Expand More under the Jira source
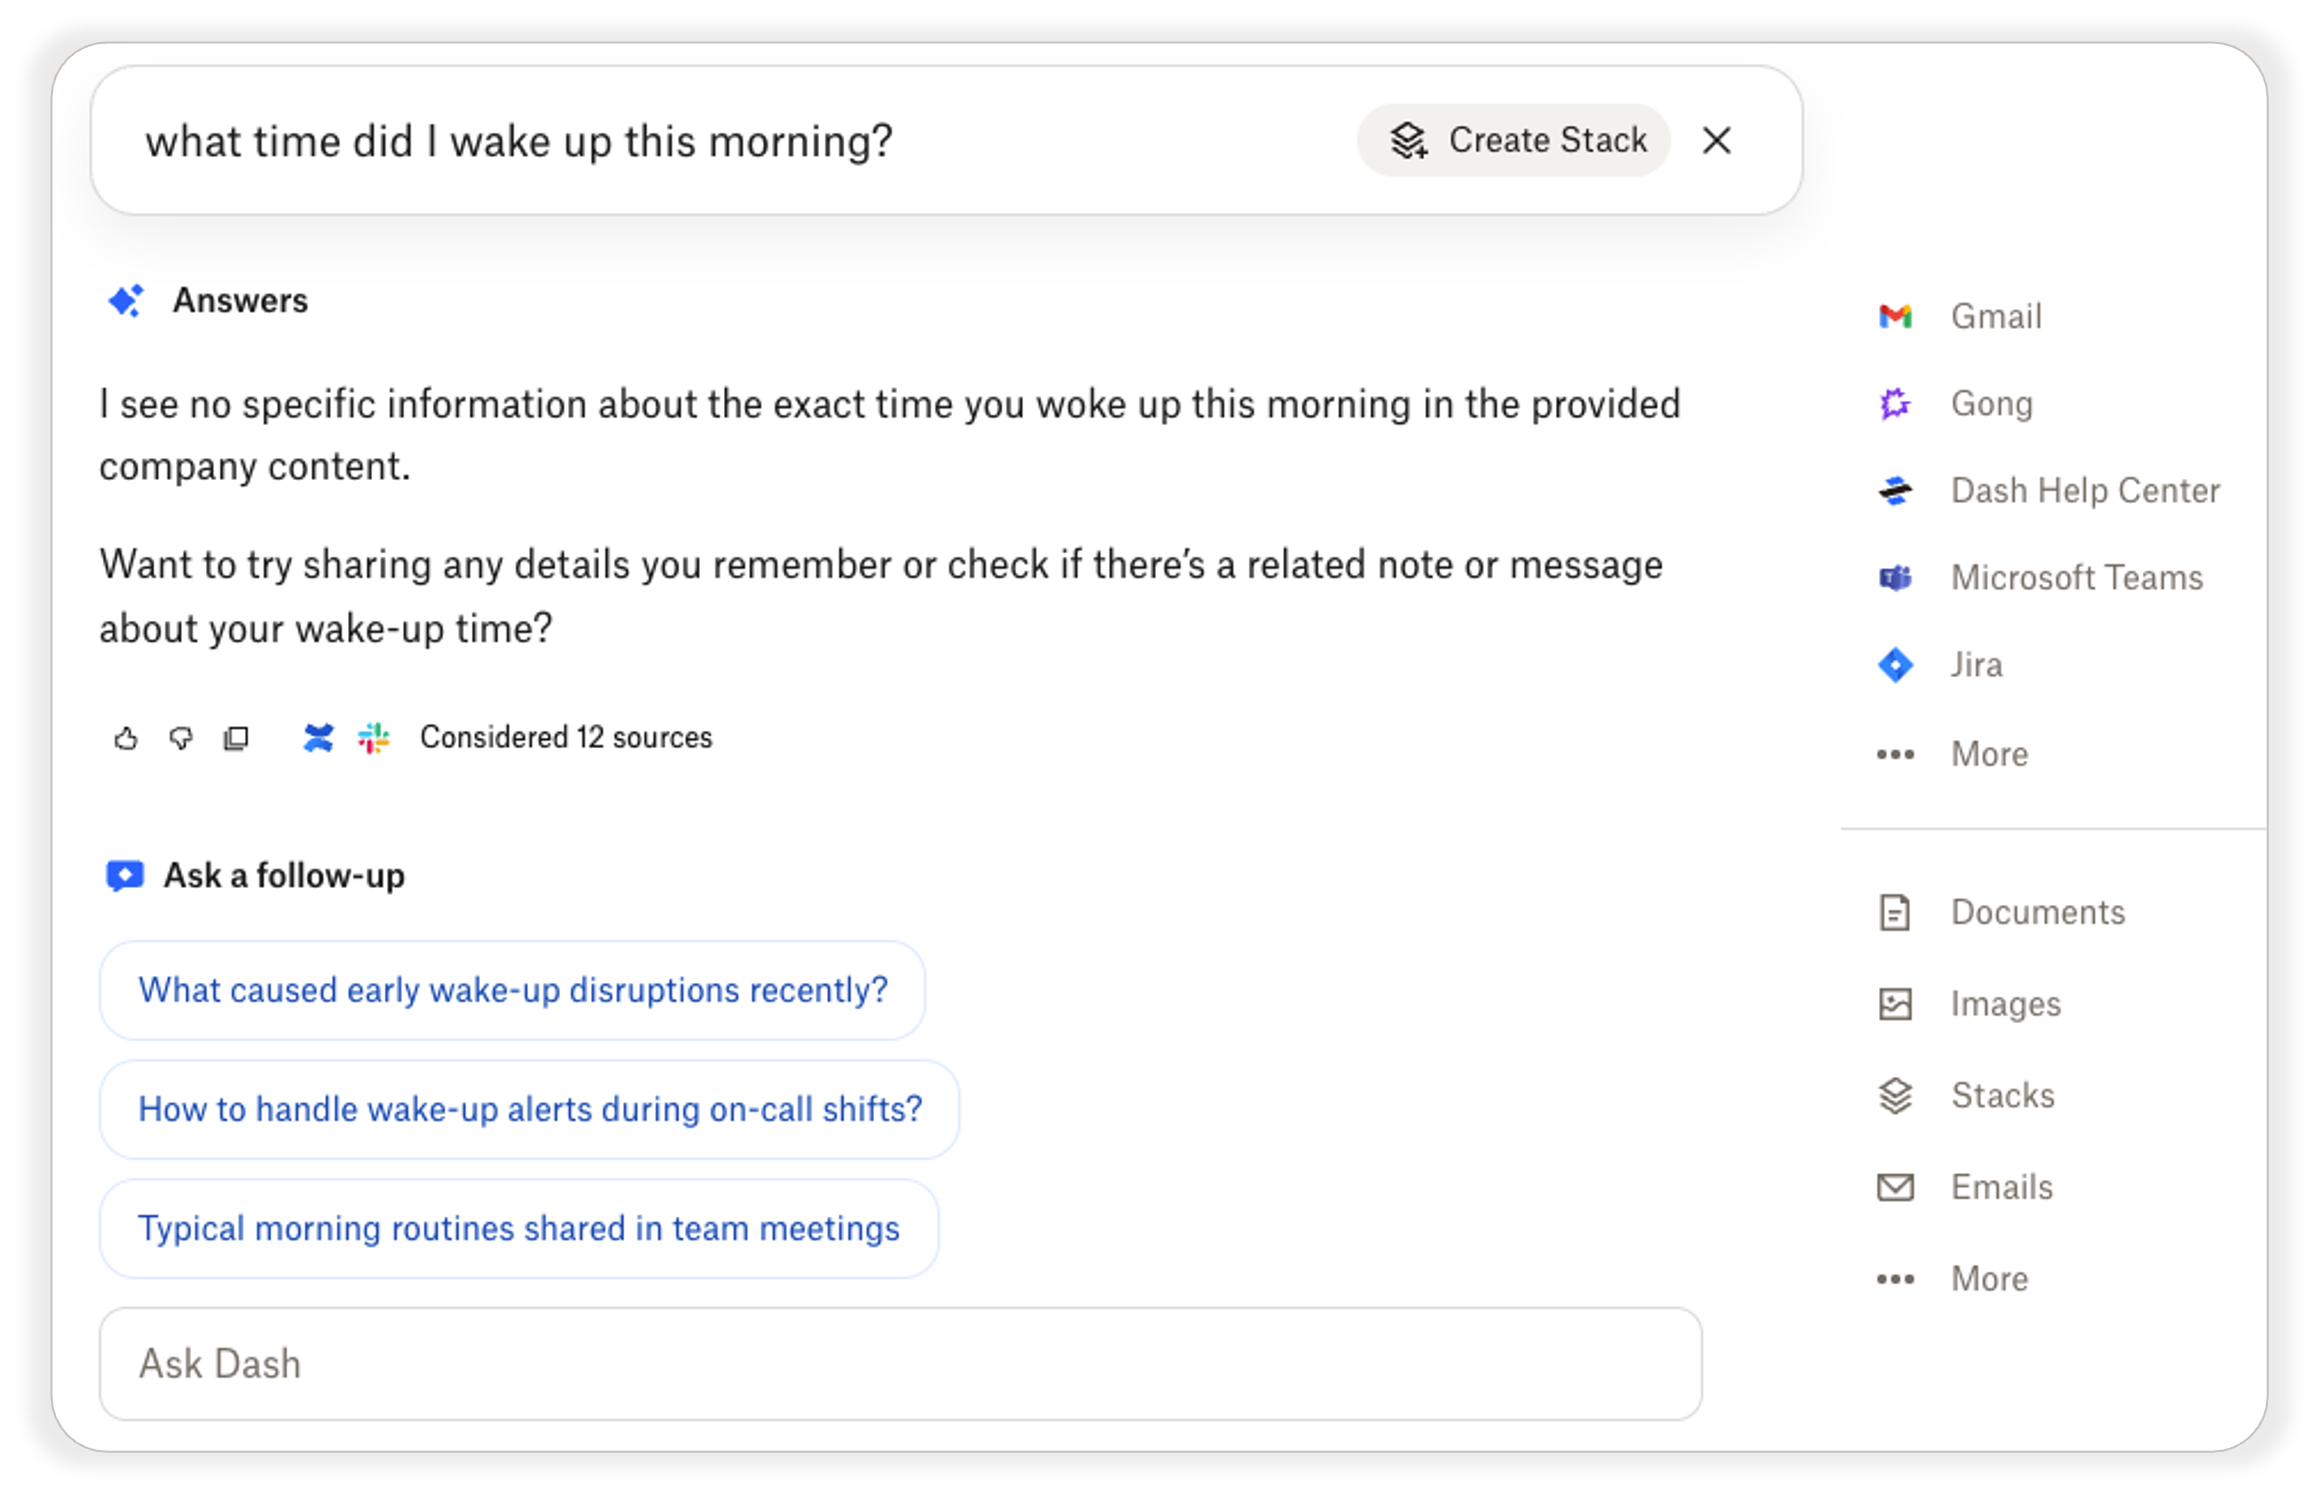This screenshot has height=1494, width=2314. [1988, 753]
